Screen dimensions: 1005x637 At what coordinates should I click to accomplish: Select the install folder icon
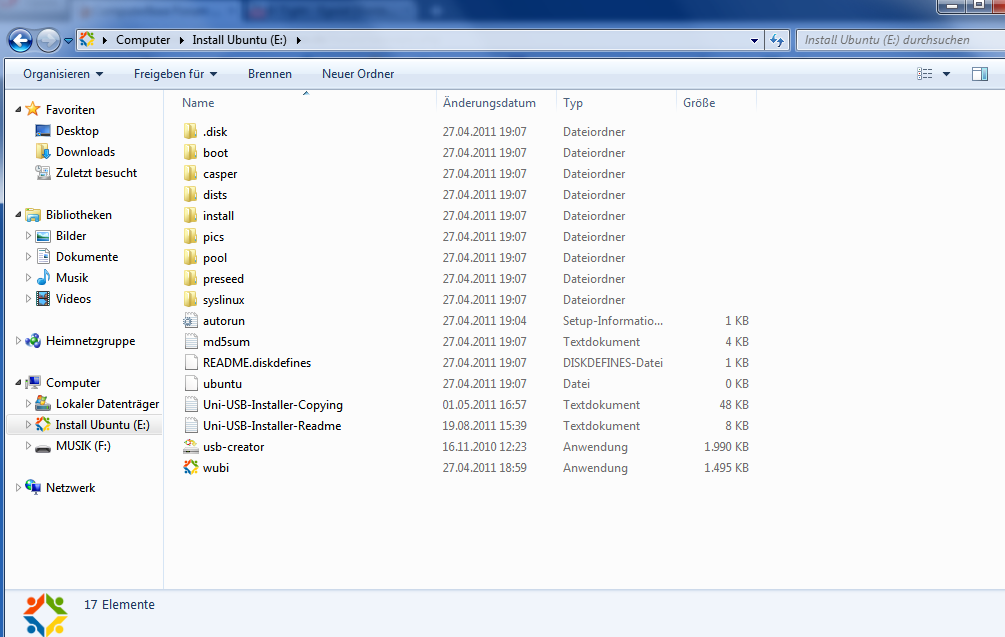(x=190, y=216)
